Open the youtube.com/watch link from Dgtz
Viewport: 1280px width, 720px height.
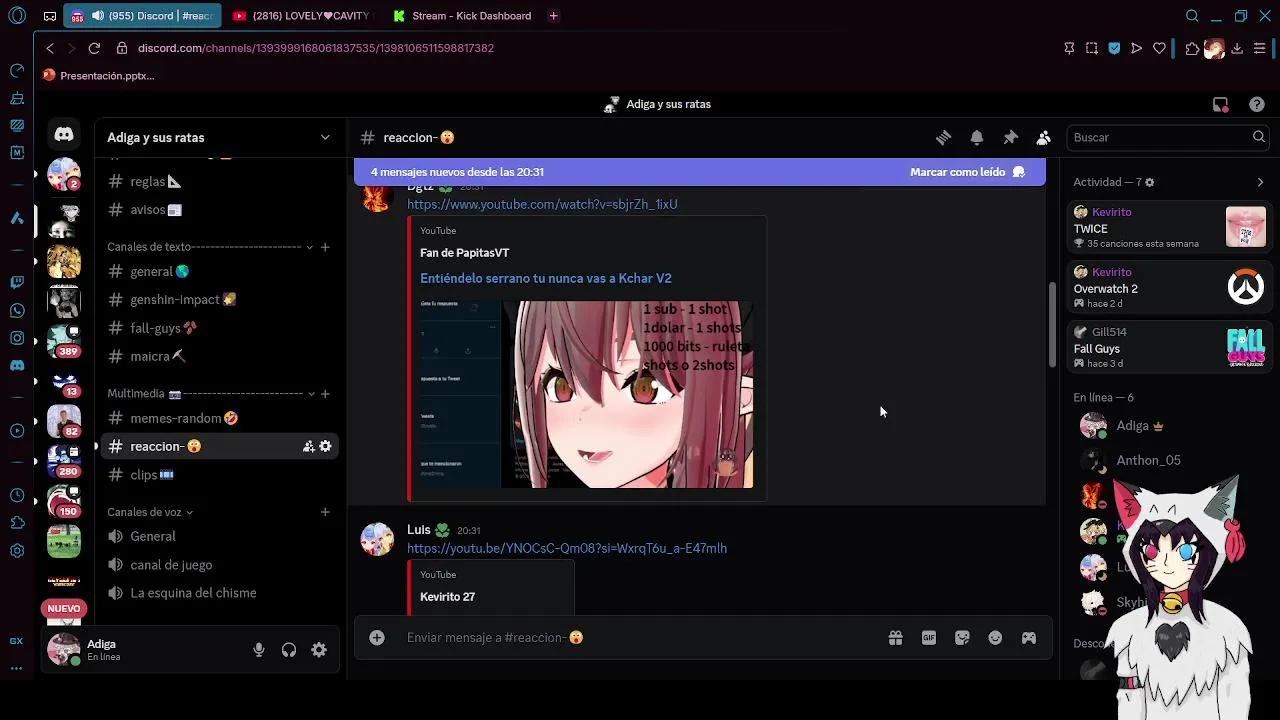click(x=542, y=204)
